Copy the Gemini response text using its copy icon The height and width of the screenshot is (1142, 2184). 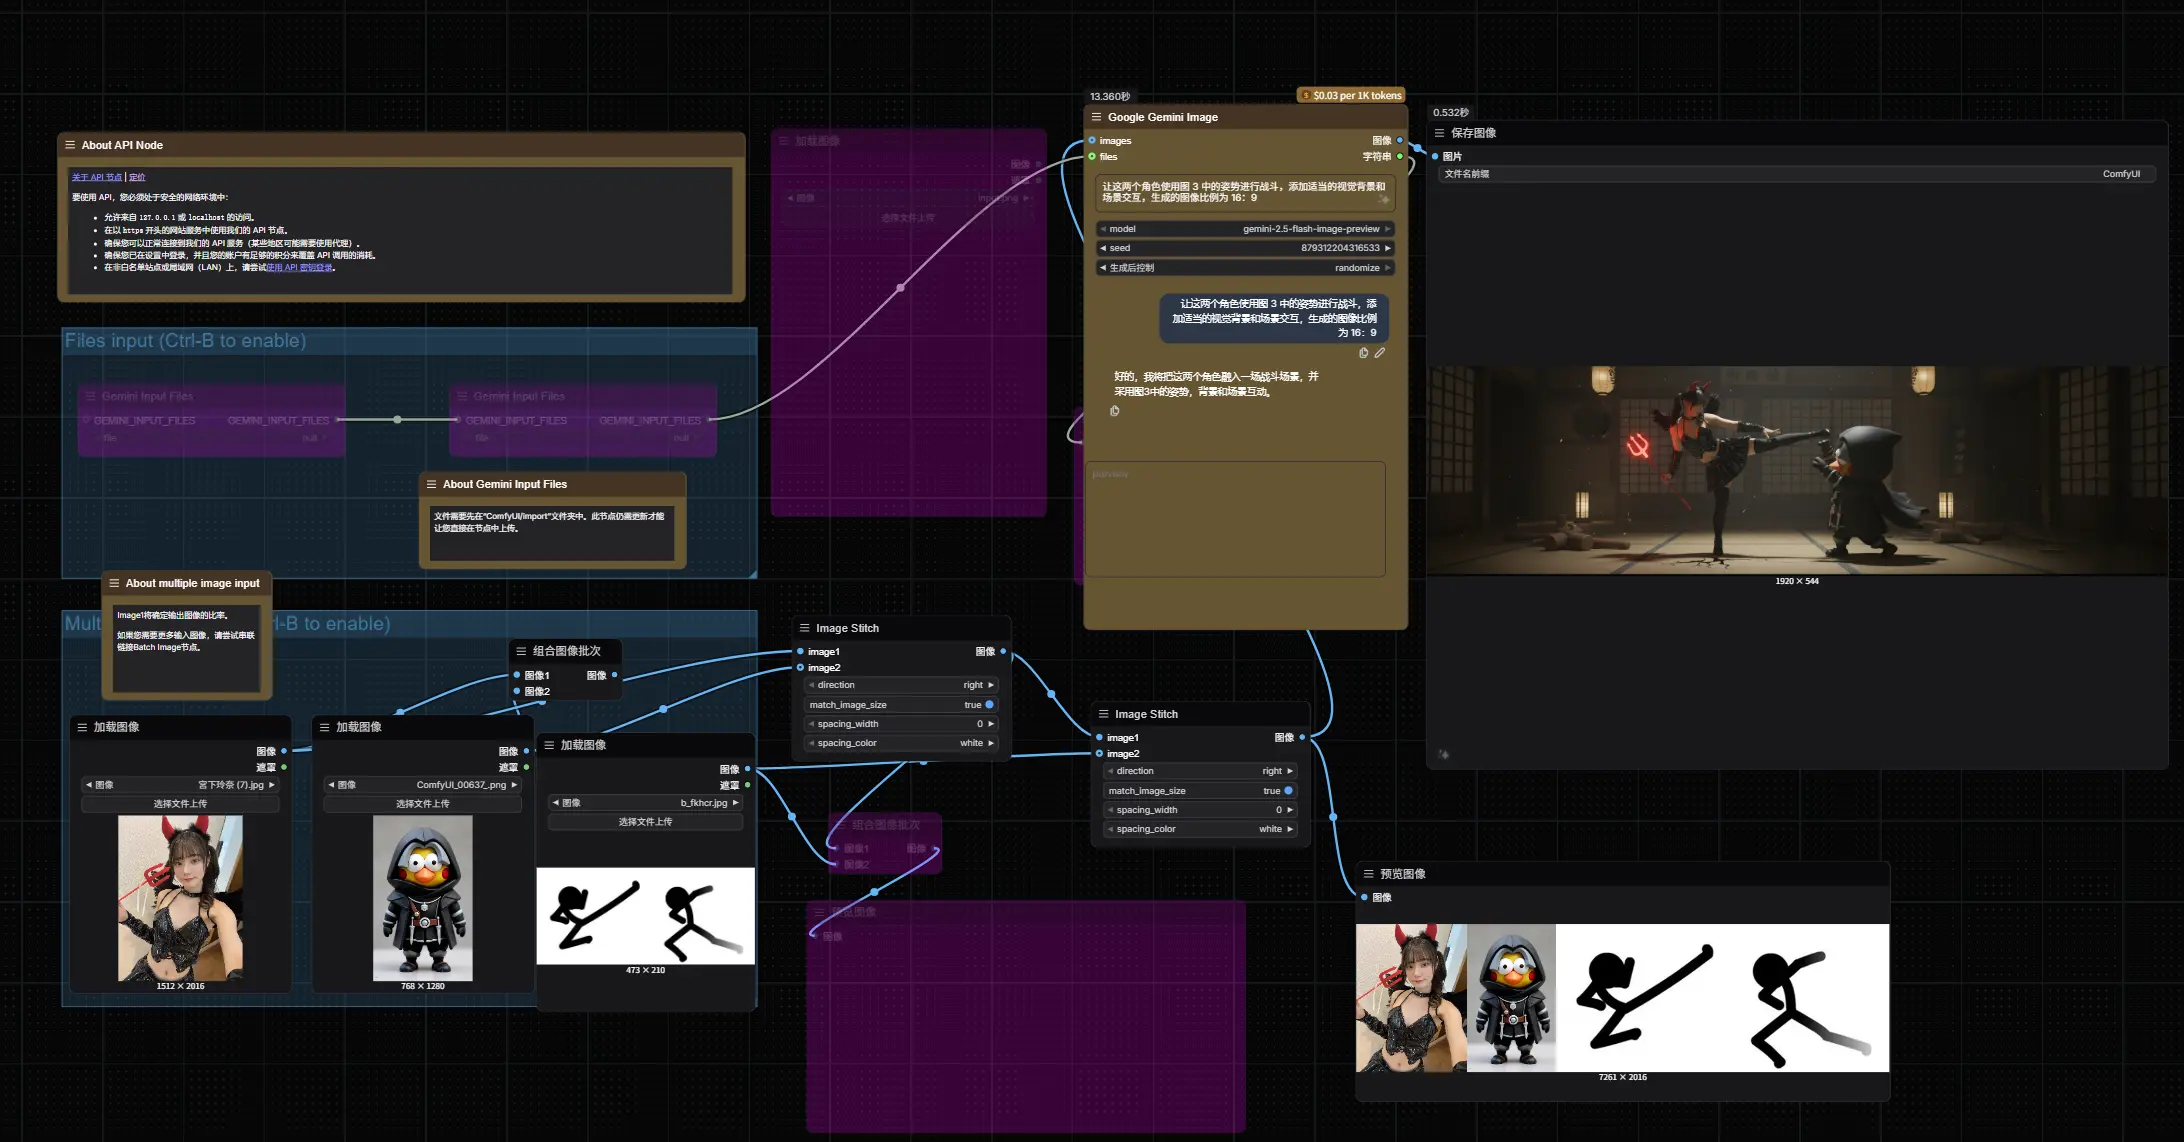[1115, 411]
